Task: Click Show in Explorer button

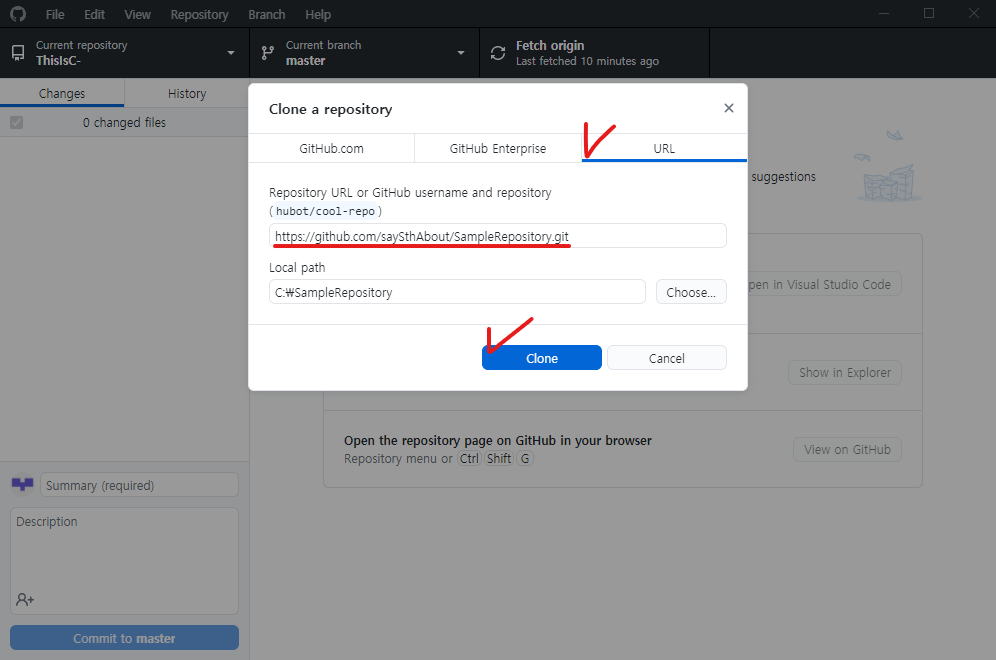Action: (845, 372)
